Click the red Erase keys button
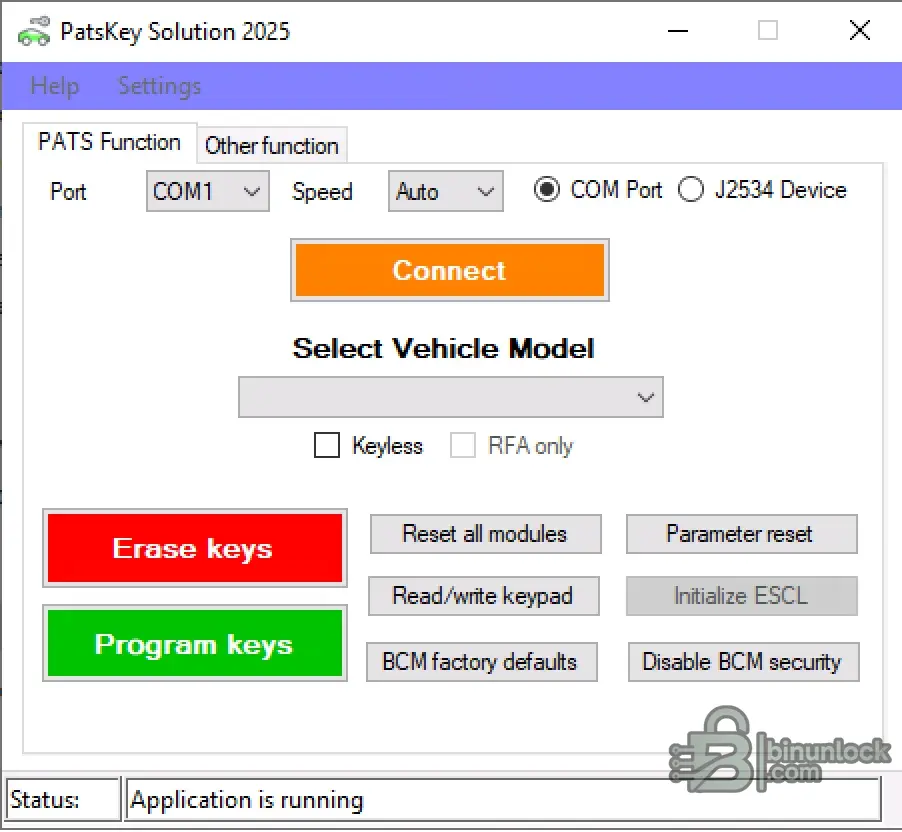The width and height of the screenshot is (902, 832). [194, 548]
